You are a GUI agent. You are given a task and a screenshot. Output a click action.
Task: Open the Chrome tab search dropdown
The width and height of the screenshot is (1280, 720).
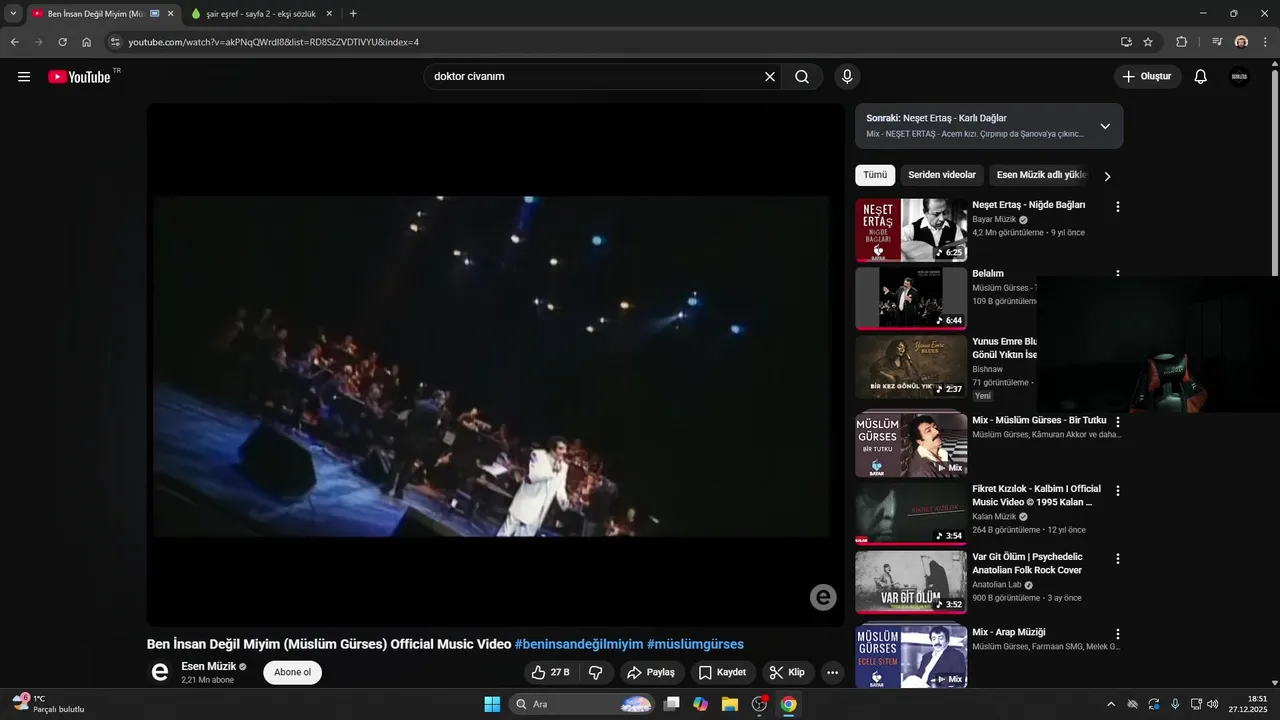[x=13, y=14]
